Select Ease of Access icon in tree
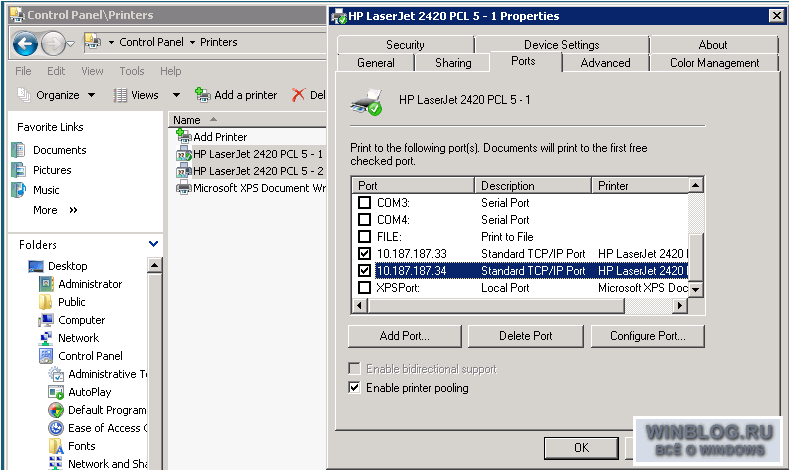This screenshot has width=790, height=473. [x=56, y=428]
